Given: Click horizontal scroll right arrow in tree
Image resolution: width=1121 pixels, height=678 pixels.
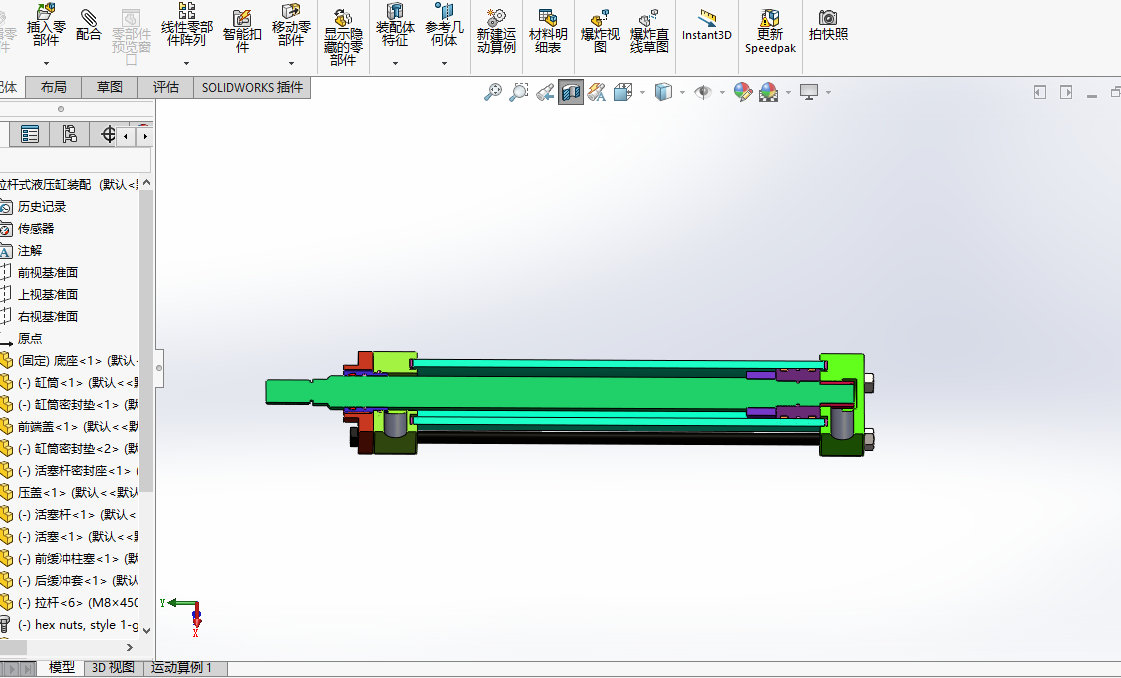Looking at the screenshot, I should 129,647.
